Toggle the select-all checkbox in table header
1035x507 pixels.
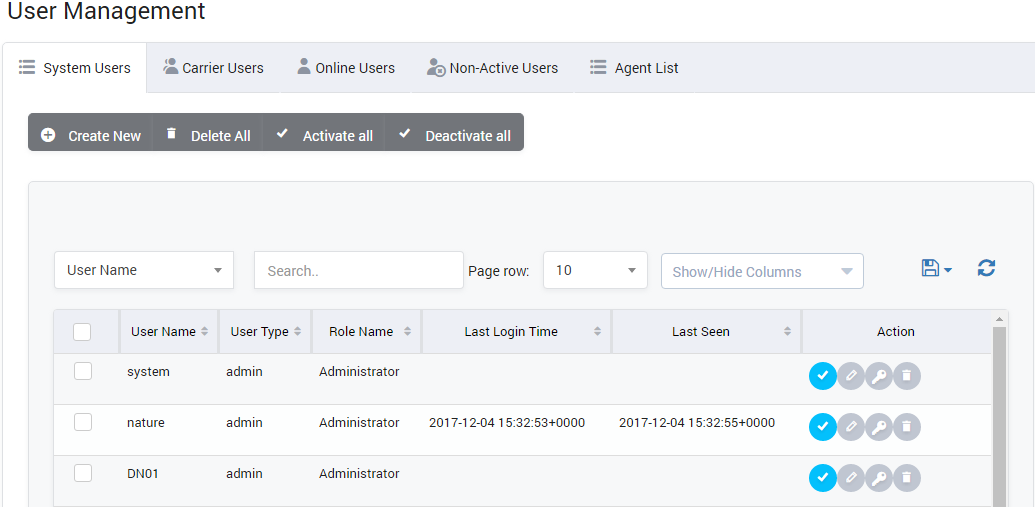point(82,332)
